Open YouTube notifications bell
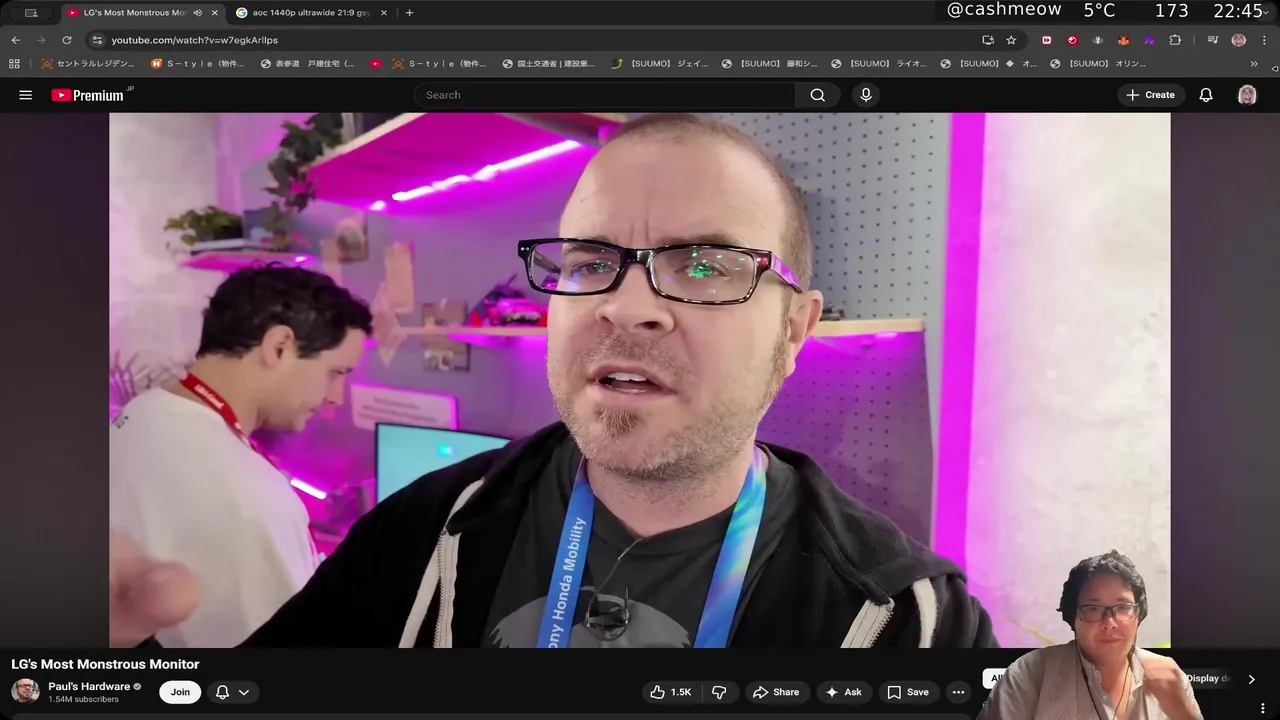Viewport: 1280px width, 720px height. point(1206,95)
